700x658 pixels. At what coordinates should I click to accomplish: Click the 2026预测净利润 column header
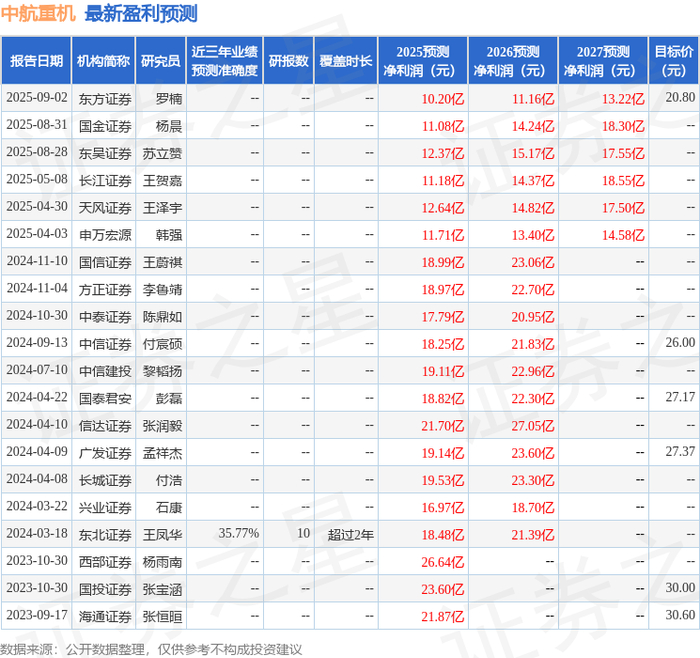pos(513,61)
